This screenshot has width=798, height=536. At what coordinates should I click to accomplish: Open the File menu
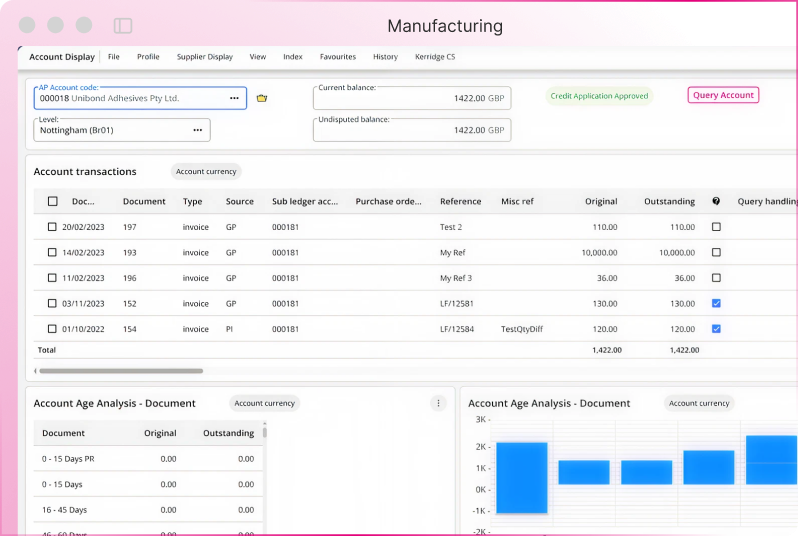[113, 57]
